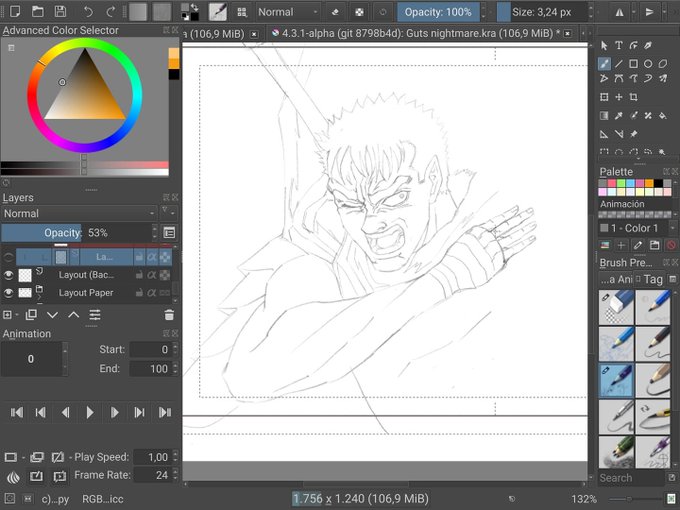Expand the add-layer type dropdown arrow
Screen dimensions: 680x510
(17, 315)
